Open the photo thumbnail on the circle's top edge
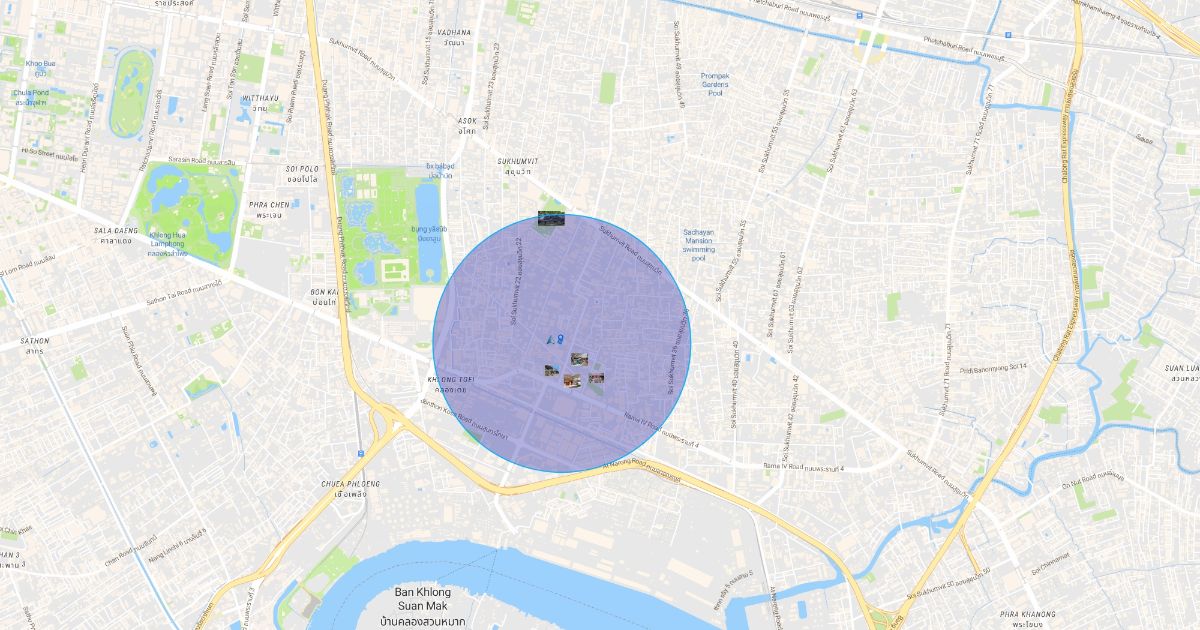This screenshot has height=630, width=1200. click(550, 218)
